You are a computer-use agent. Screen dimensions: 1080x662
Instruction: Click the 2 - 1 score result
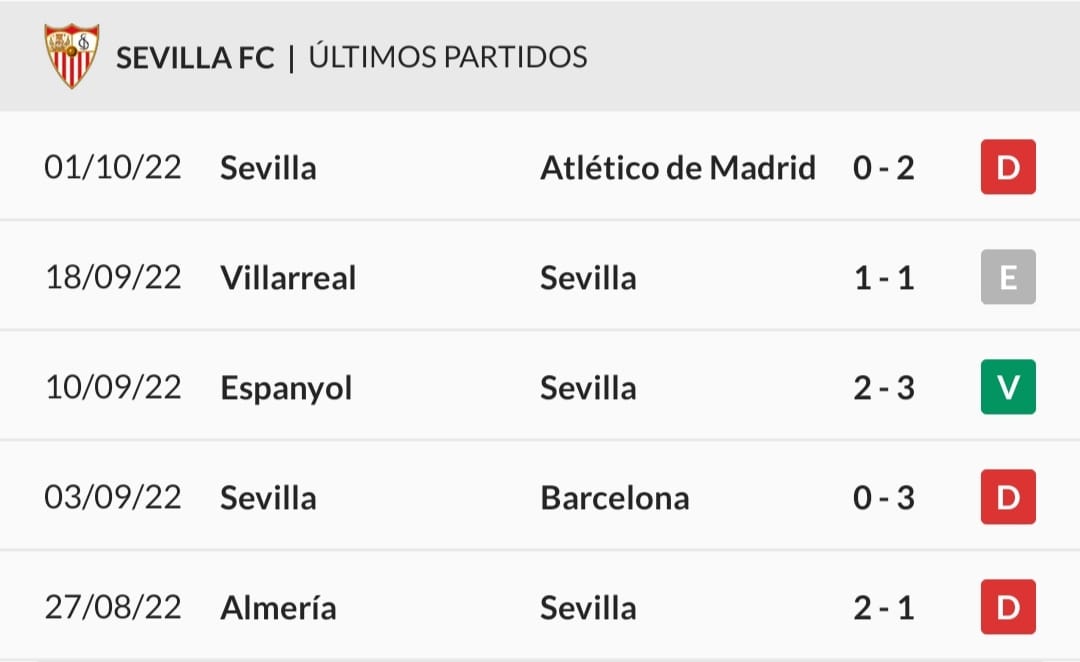point(884,608)
